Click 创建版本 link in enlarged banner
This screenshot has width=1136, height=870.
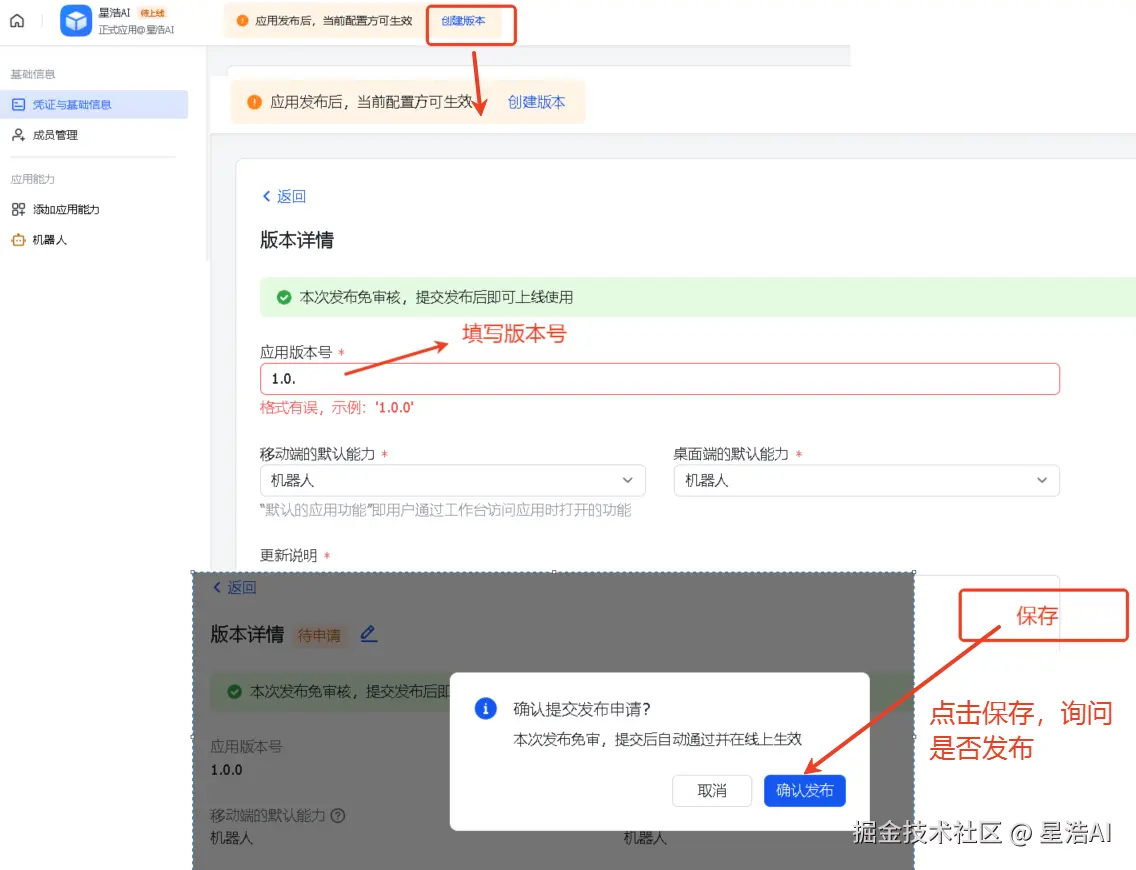[536, 102]
